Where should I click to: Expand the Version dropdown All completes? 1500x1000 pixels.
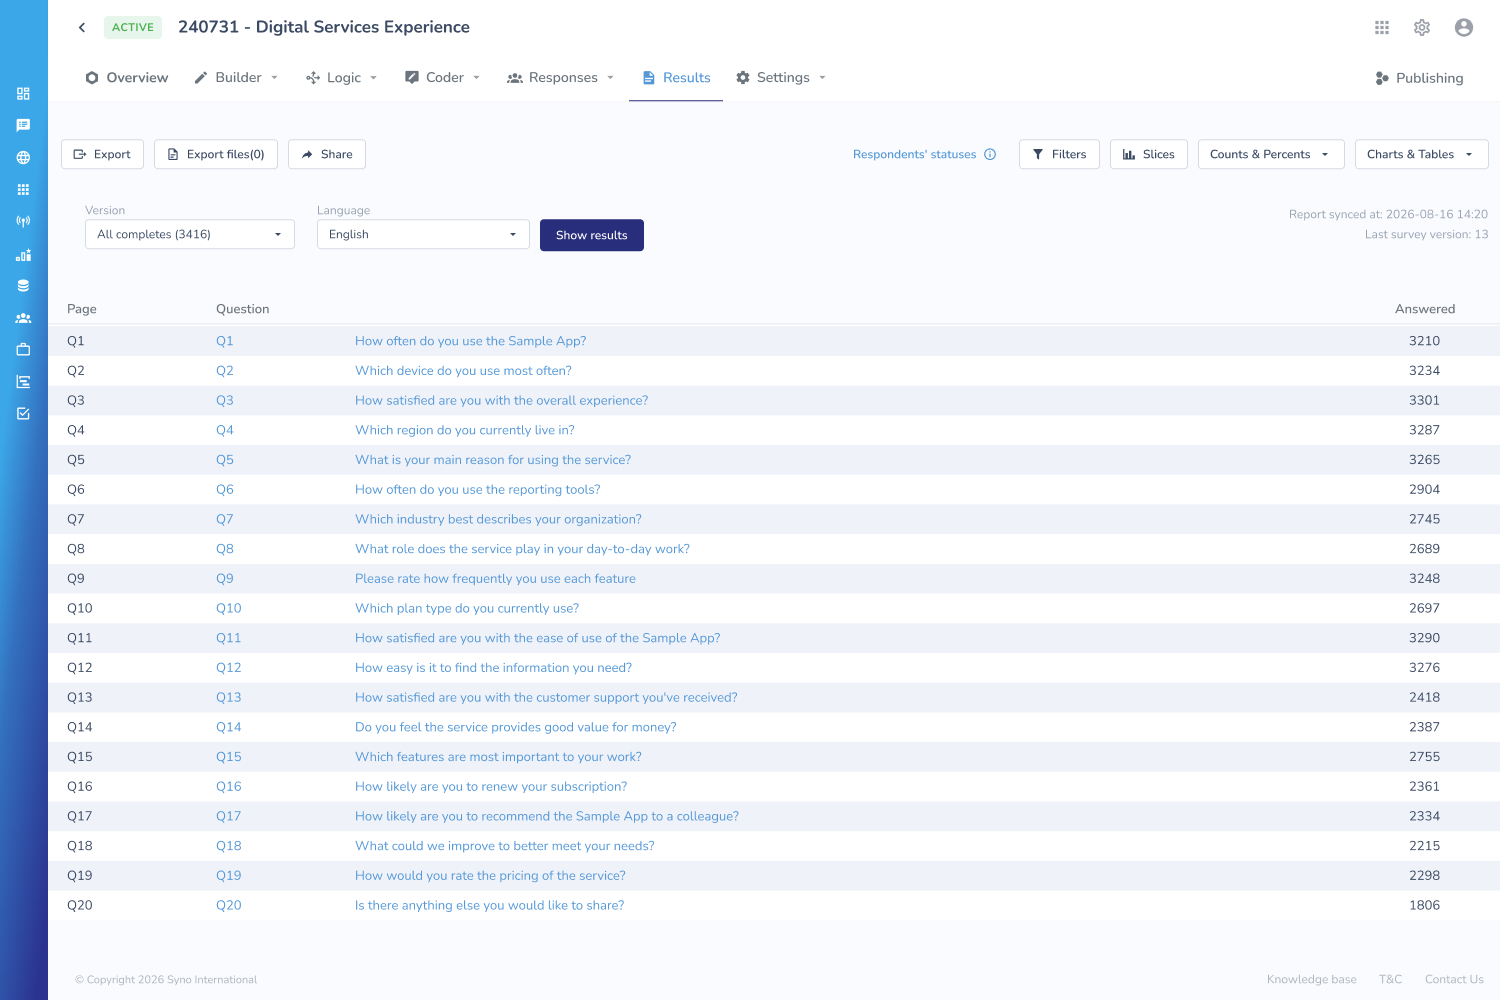[x=190, y=234]
